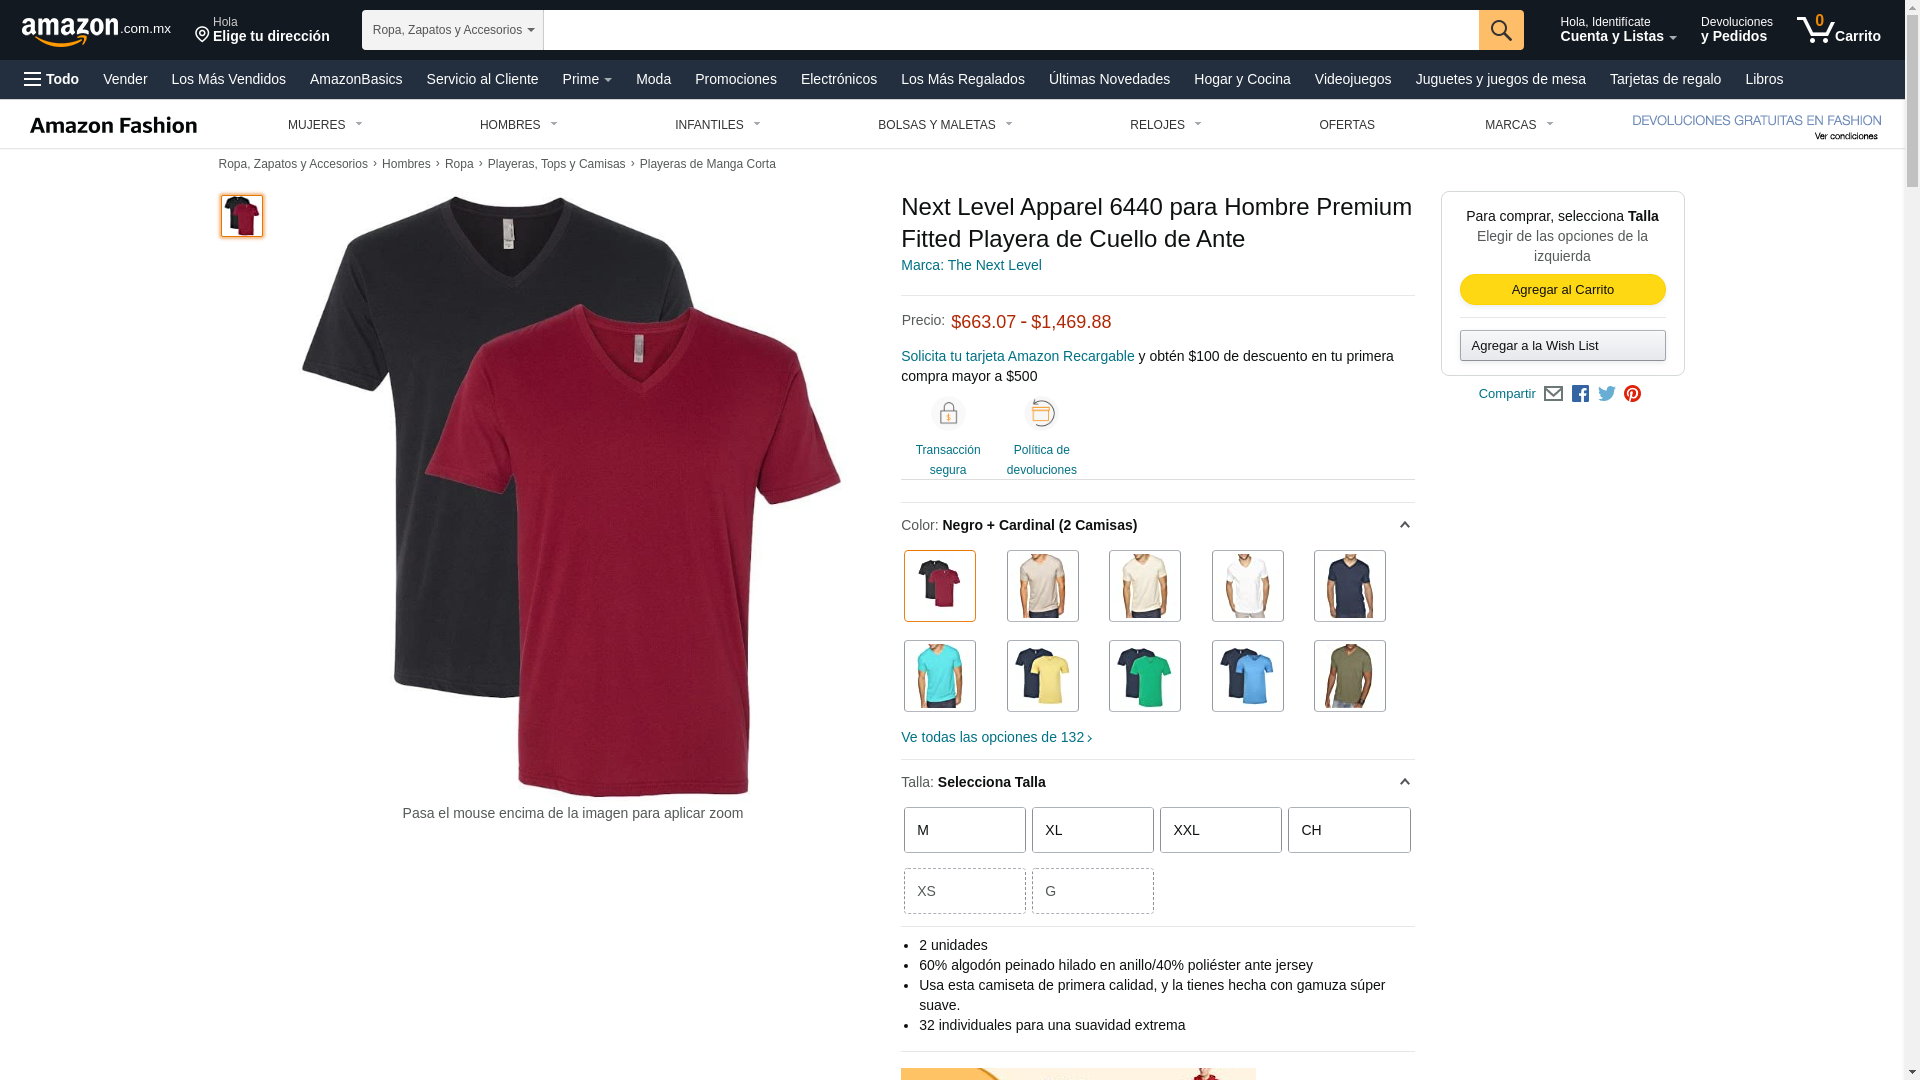
Task: Share on Pinterest icon
Action: point(1632,394)
